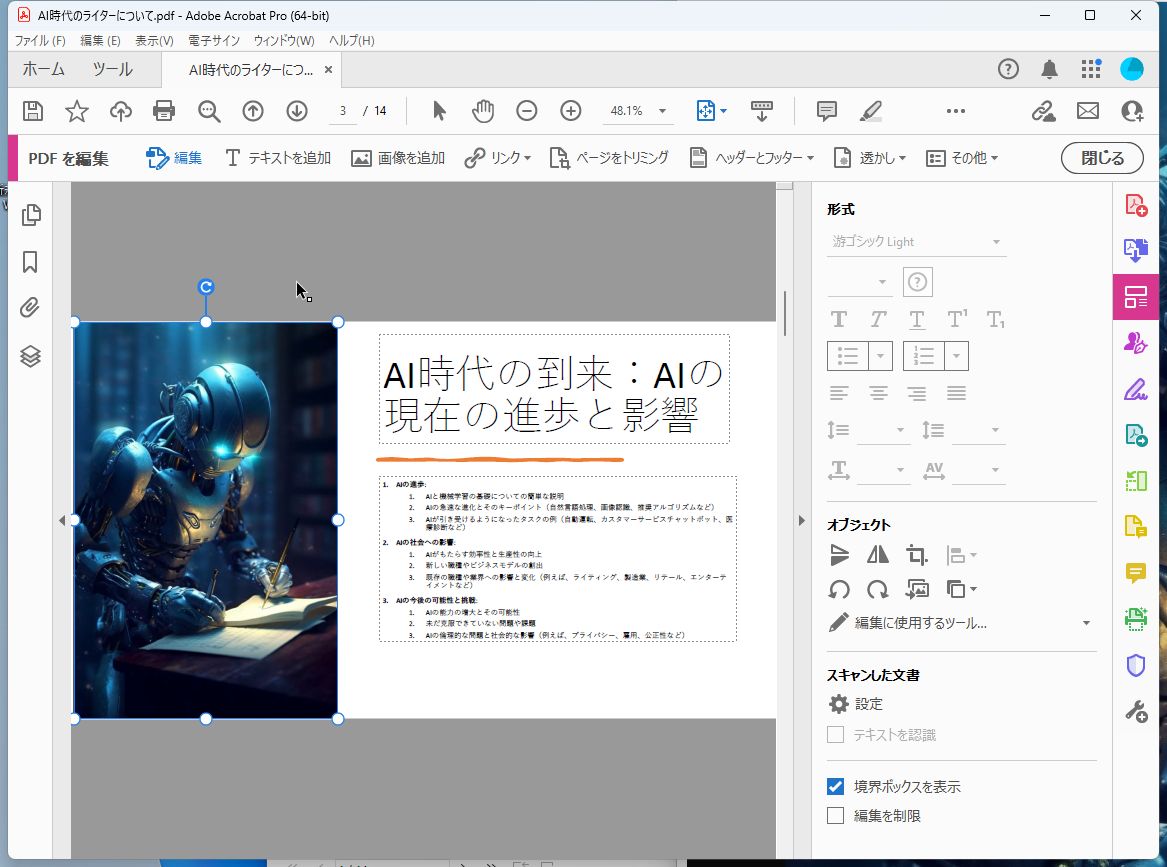Expand the zoom level 48.1% dropdown
This screenshot has width=1167, height=867.
coord(662,112)
